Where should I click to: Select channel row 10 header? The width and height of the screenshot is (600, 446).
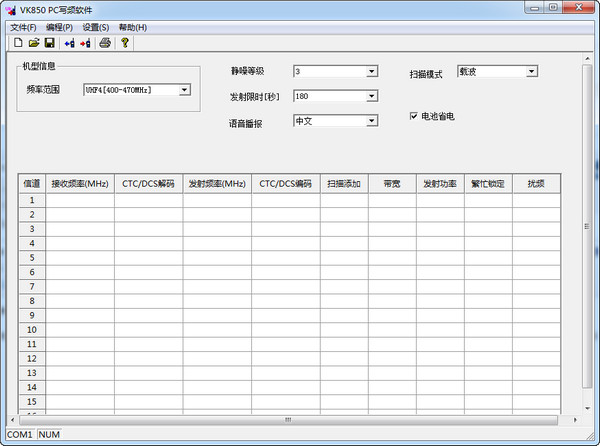pyautogui.click(x=32, y=330)
